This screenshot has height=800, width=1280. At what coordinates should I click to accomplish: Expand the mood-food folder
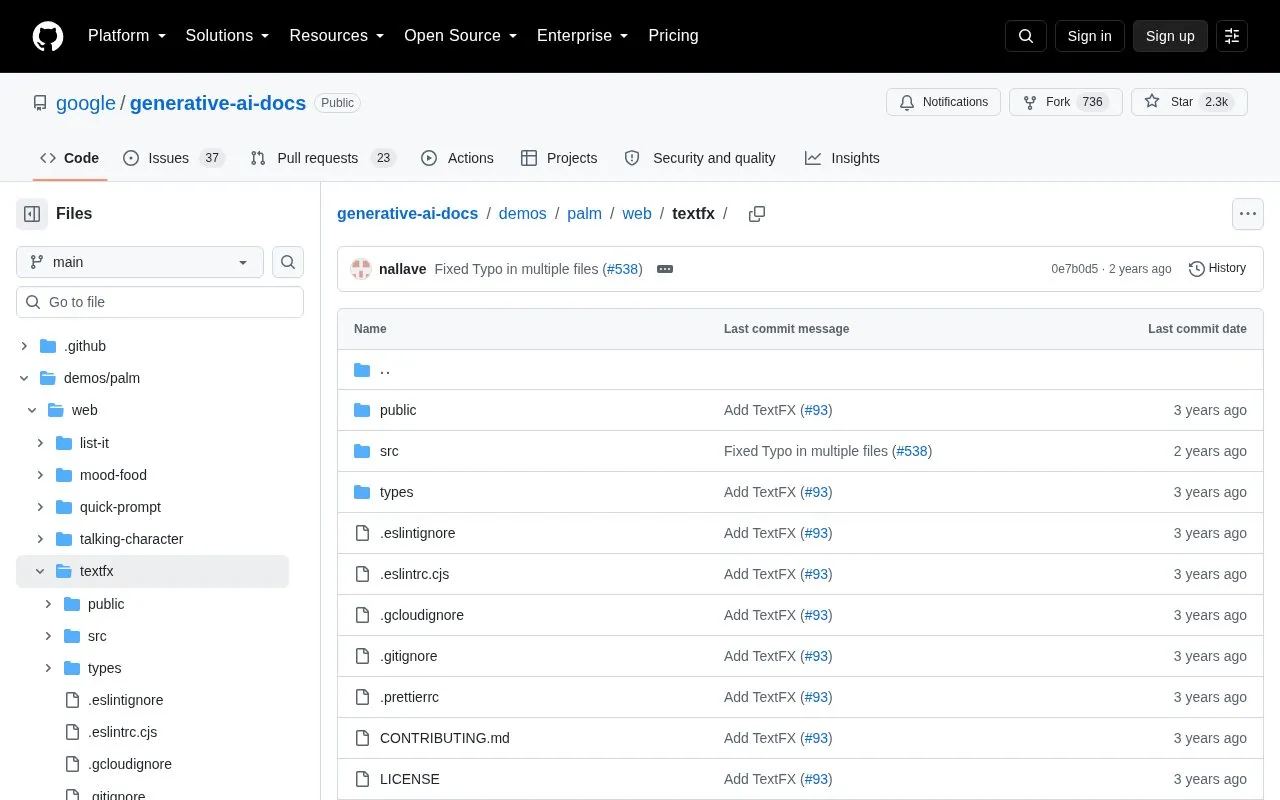point(40,475)
